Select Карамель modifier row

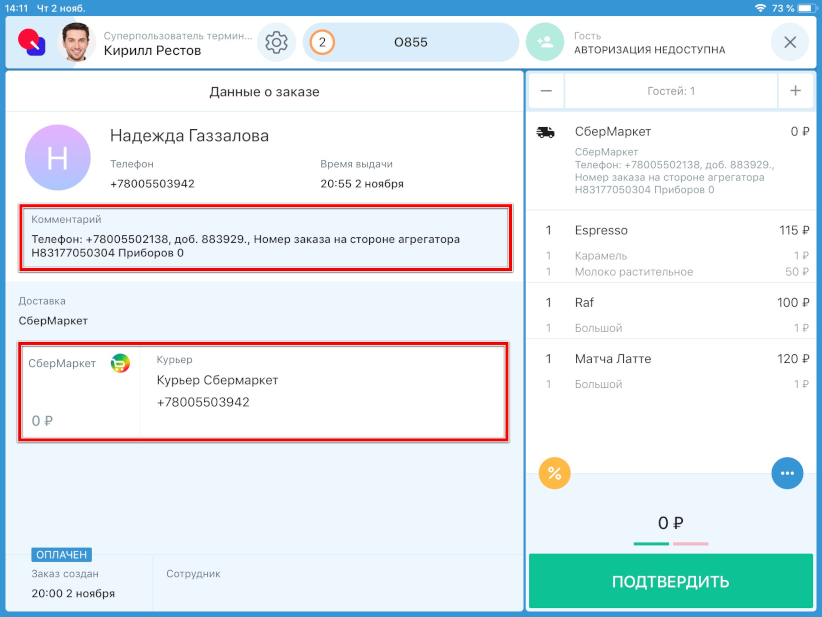point(670,256)
